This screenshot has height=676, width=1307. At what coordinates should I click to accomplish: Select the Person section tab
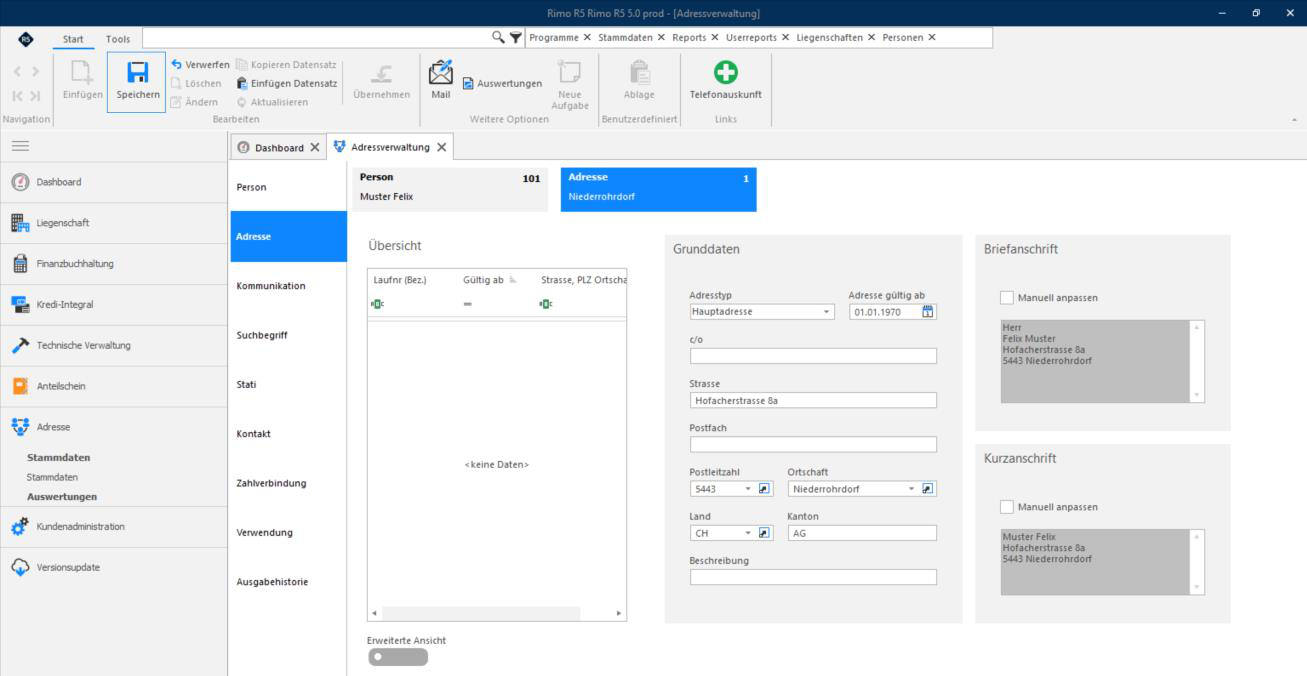pos(289,187)
